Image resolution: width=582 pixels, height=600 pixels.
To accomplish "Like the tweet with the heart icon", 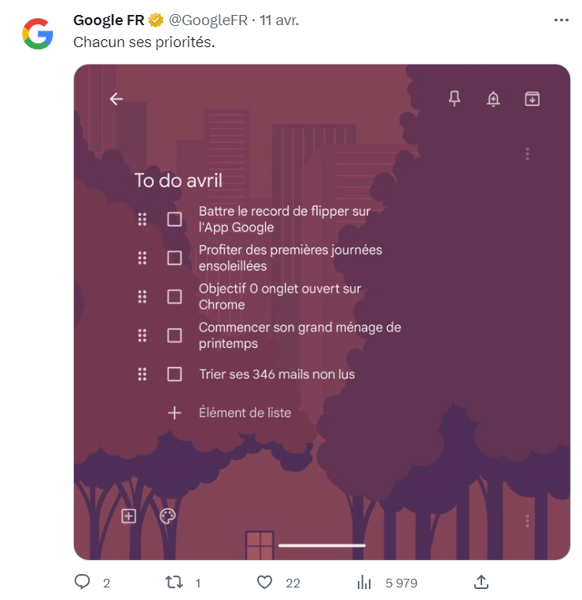I will (x=264, y=582).
